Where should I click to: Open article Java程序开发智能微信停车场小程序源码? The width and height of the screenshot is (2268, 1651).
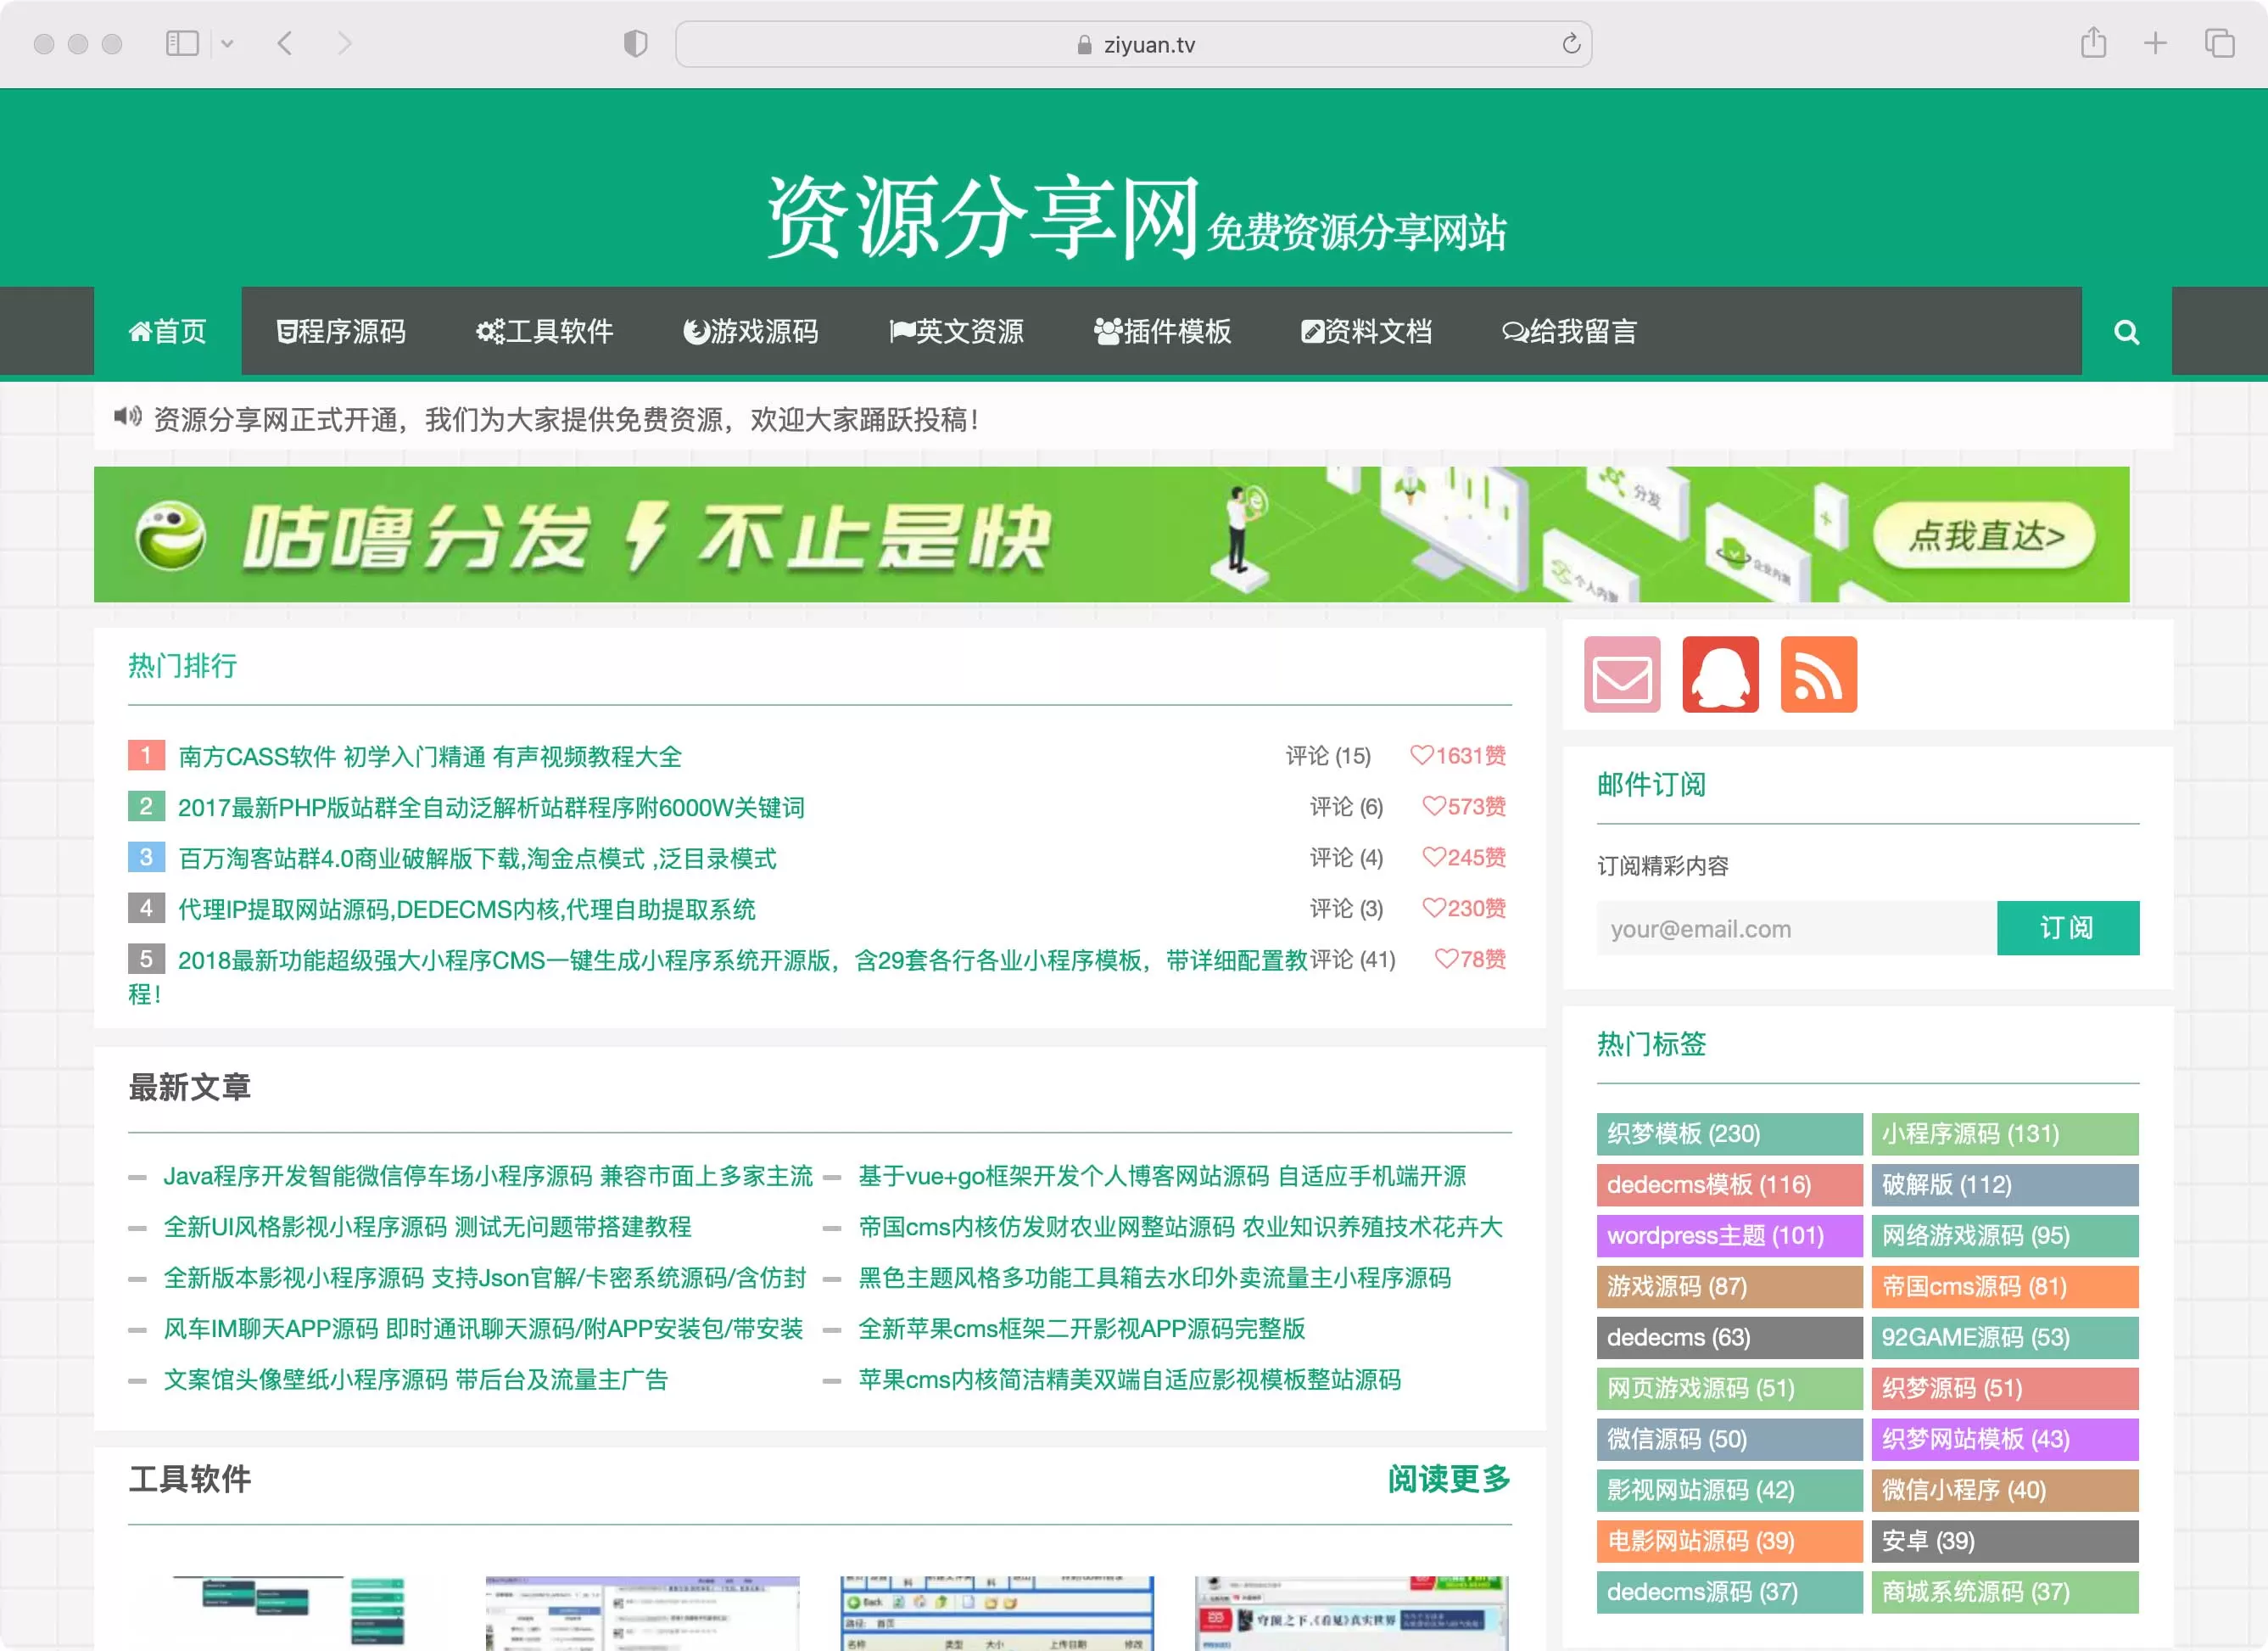coord(488,1177)
